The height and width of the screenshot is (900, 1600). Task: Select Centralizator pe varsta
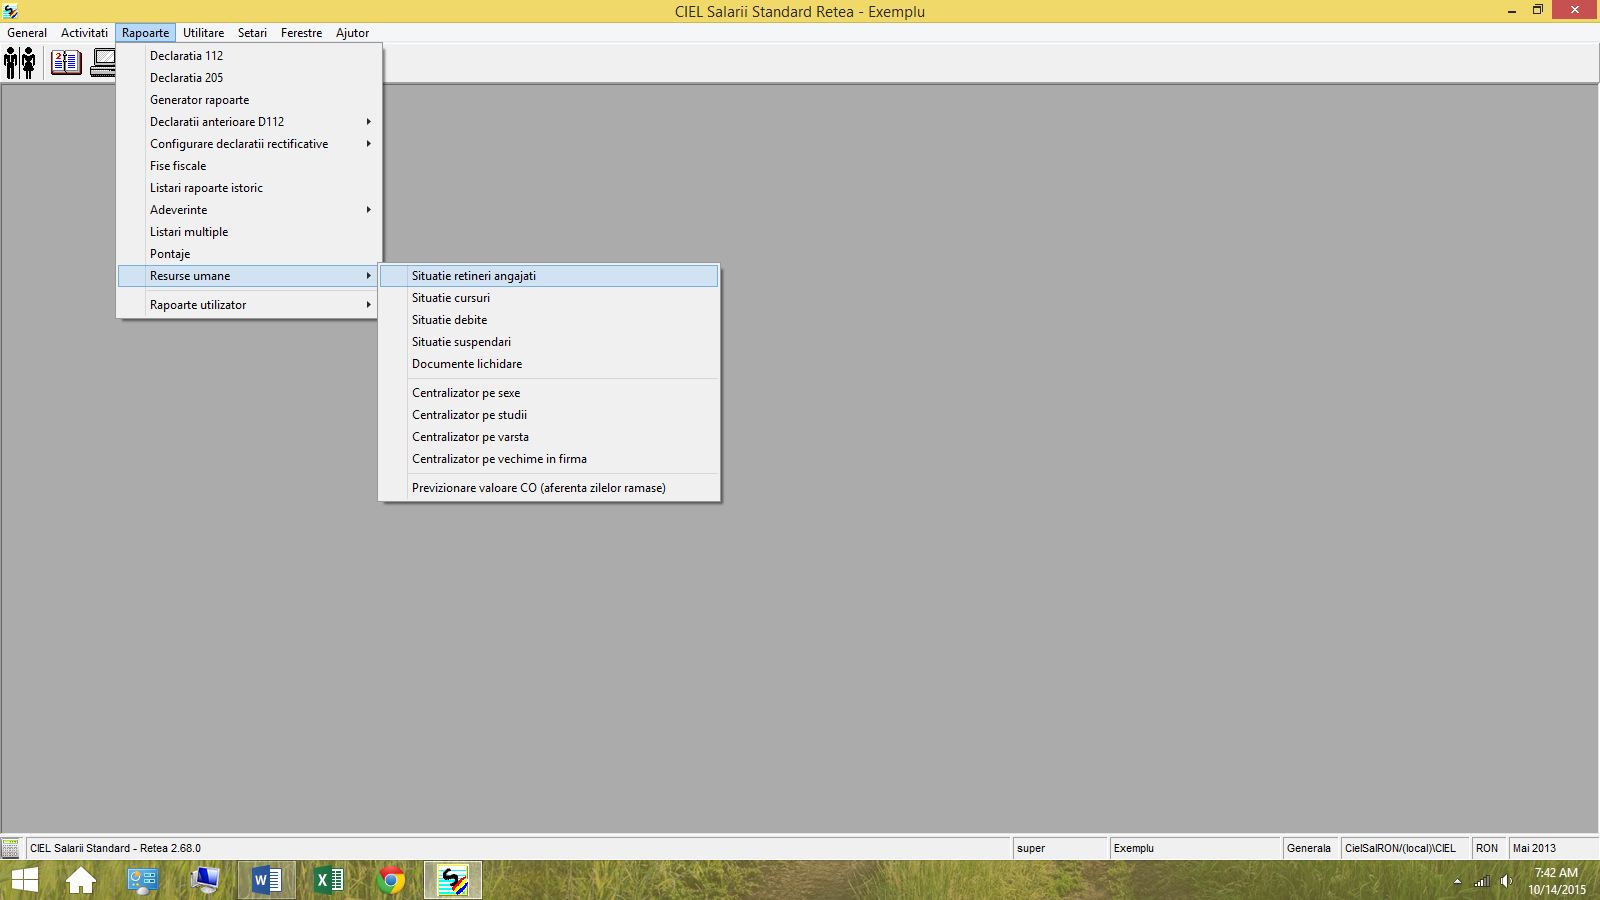coord(549,437)
